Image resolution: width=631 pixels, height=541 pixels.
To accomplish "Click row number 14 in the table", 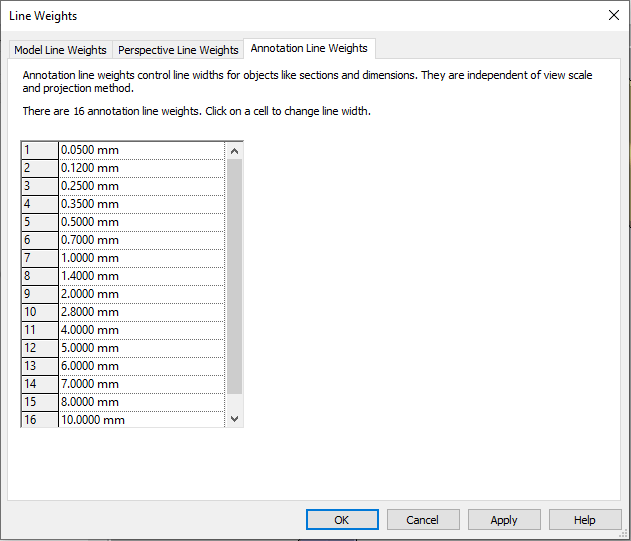I will coord(39,384).
